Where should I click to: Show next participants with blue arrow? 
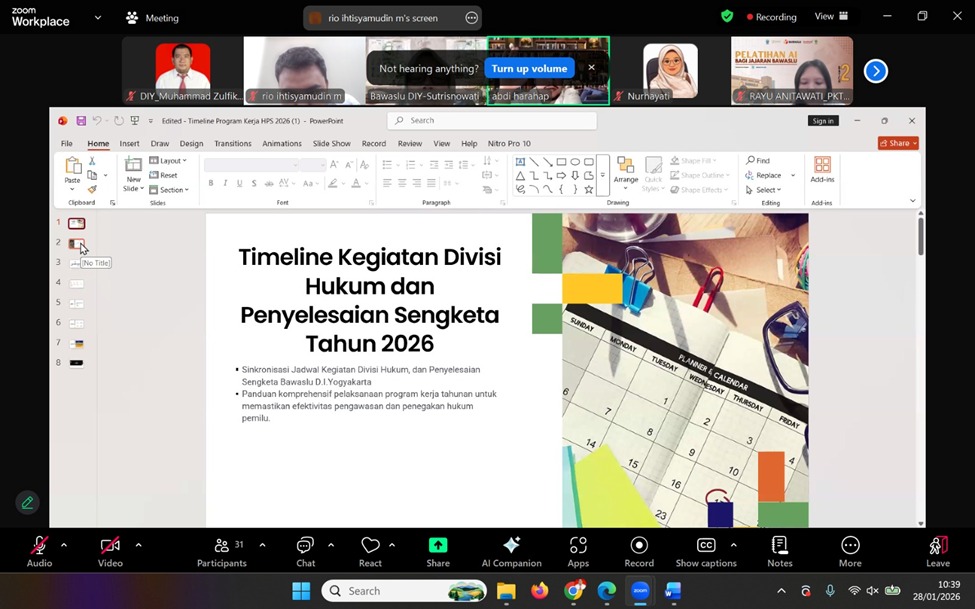click(876, 71)
